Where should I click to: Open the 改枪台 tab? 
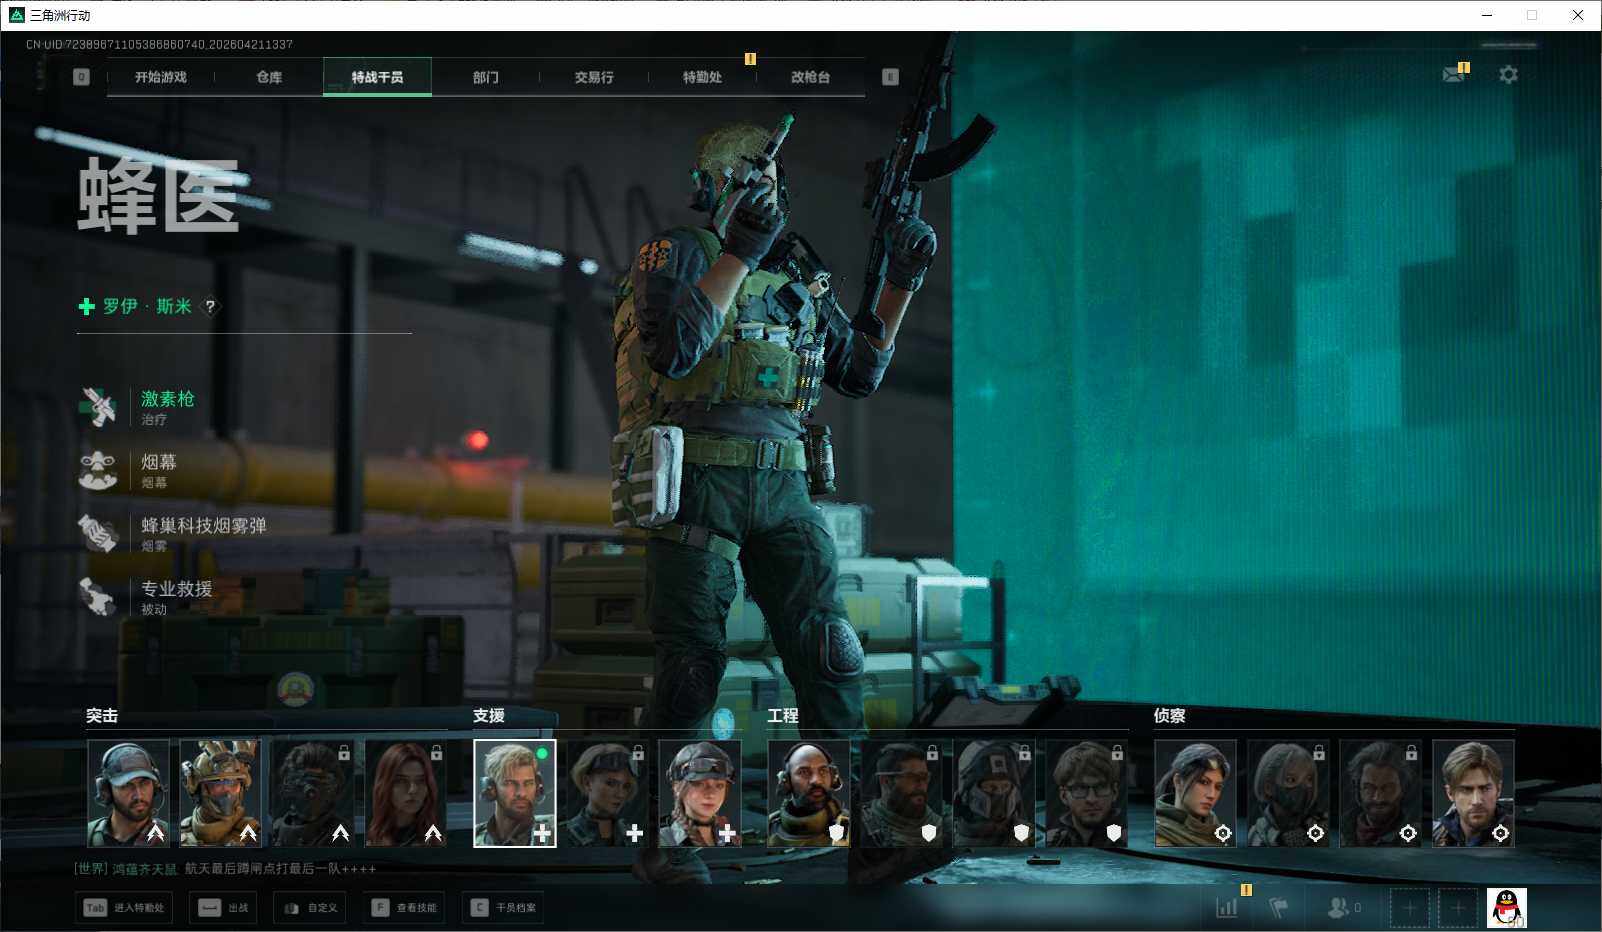810,77
